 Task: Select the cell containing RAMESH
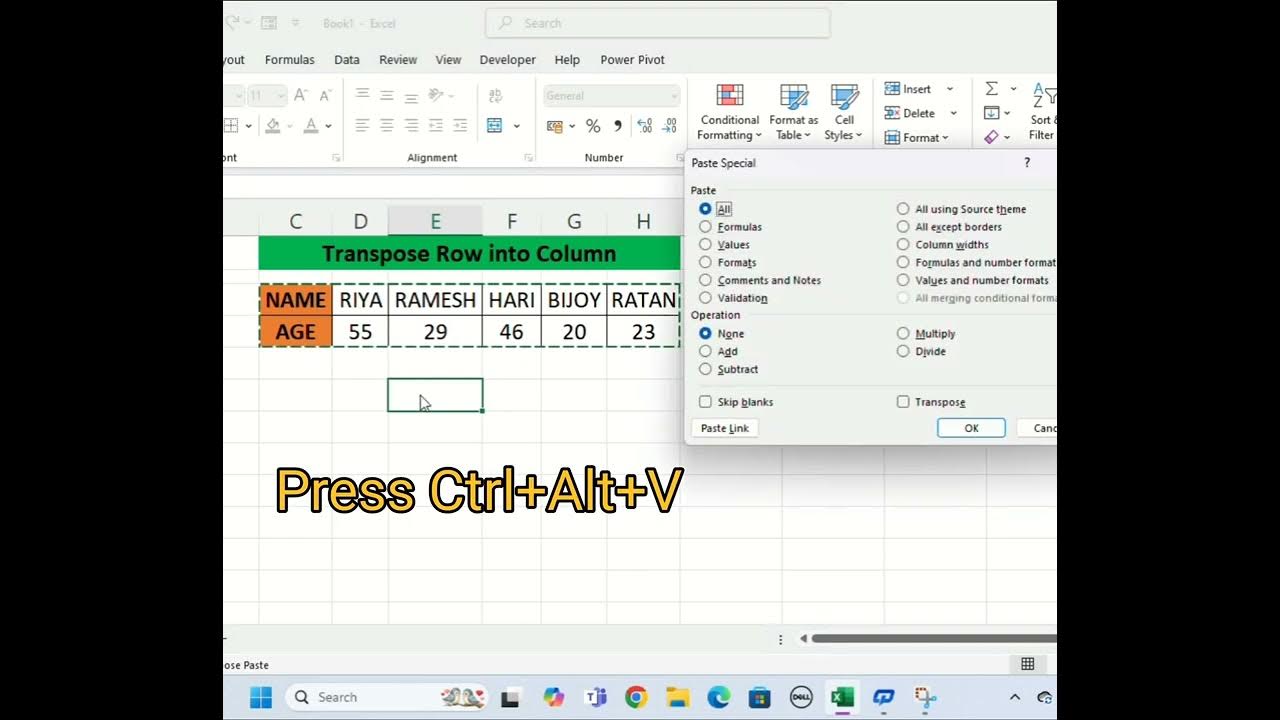click(435, 300)
